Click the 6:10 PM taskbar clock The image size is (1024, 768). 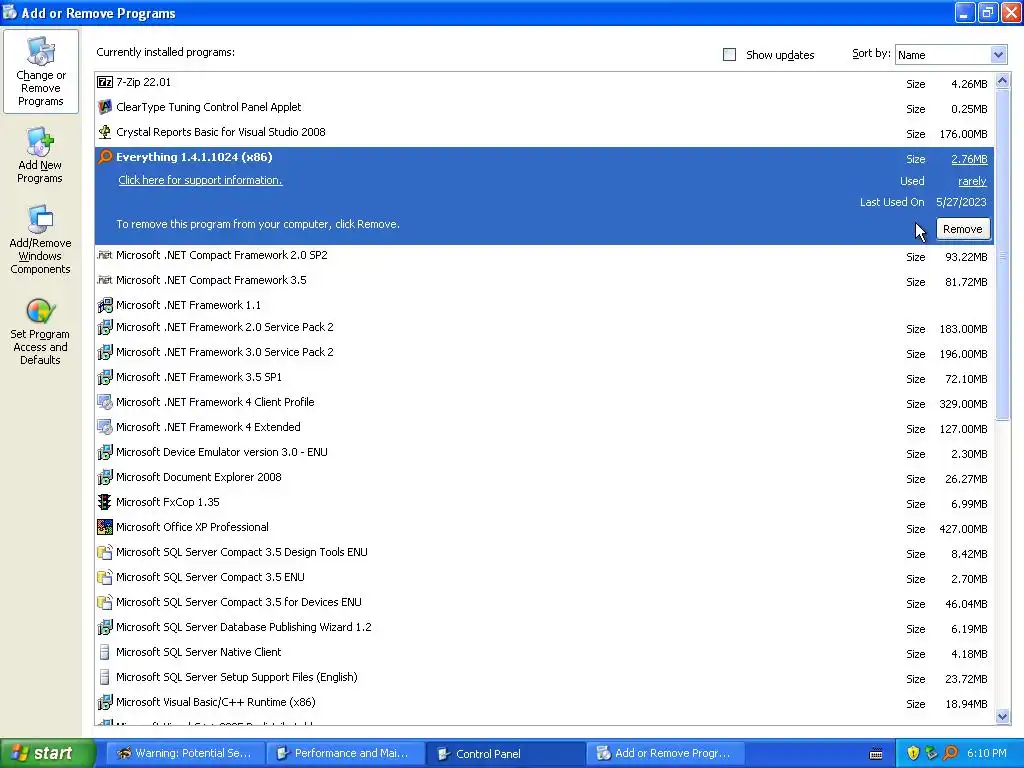coord(987,754)
